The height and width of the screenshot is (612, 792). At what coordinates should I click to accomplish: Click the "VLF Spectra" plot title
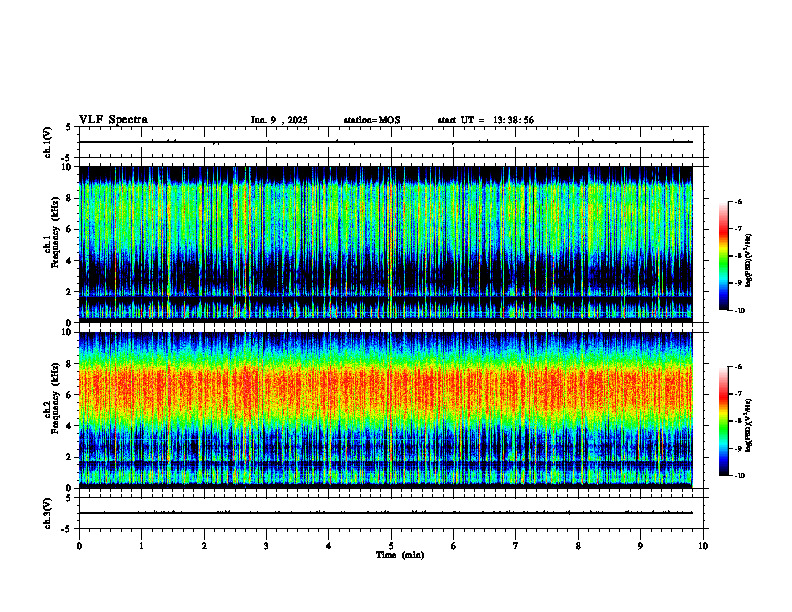pos(113,120)
